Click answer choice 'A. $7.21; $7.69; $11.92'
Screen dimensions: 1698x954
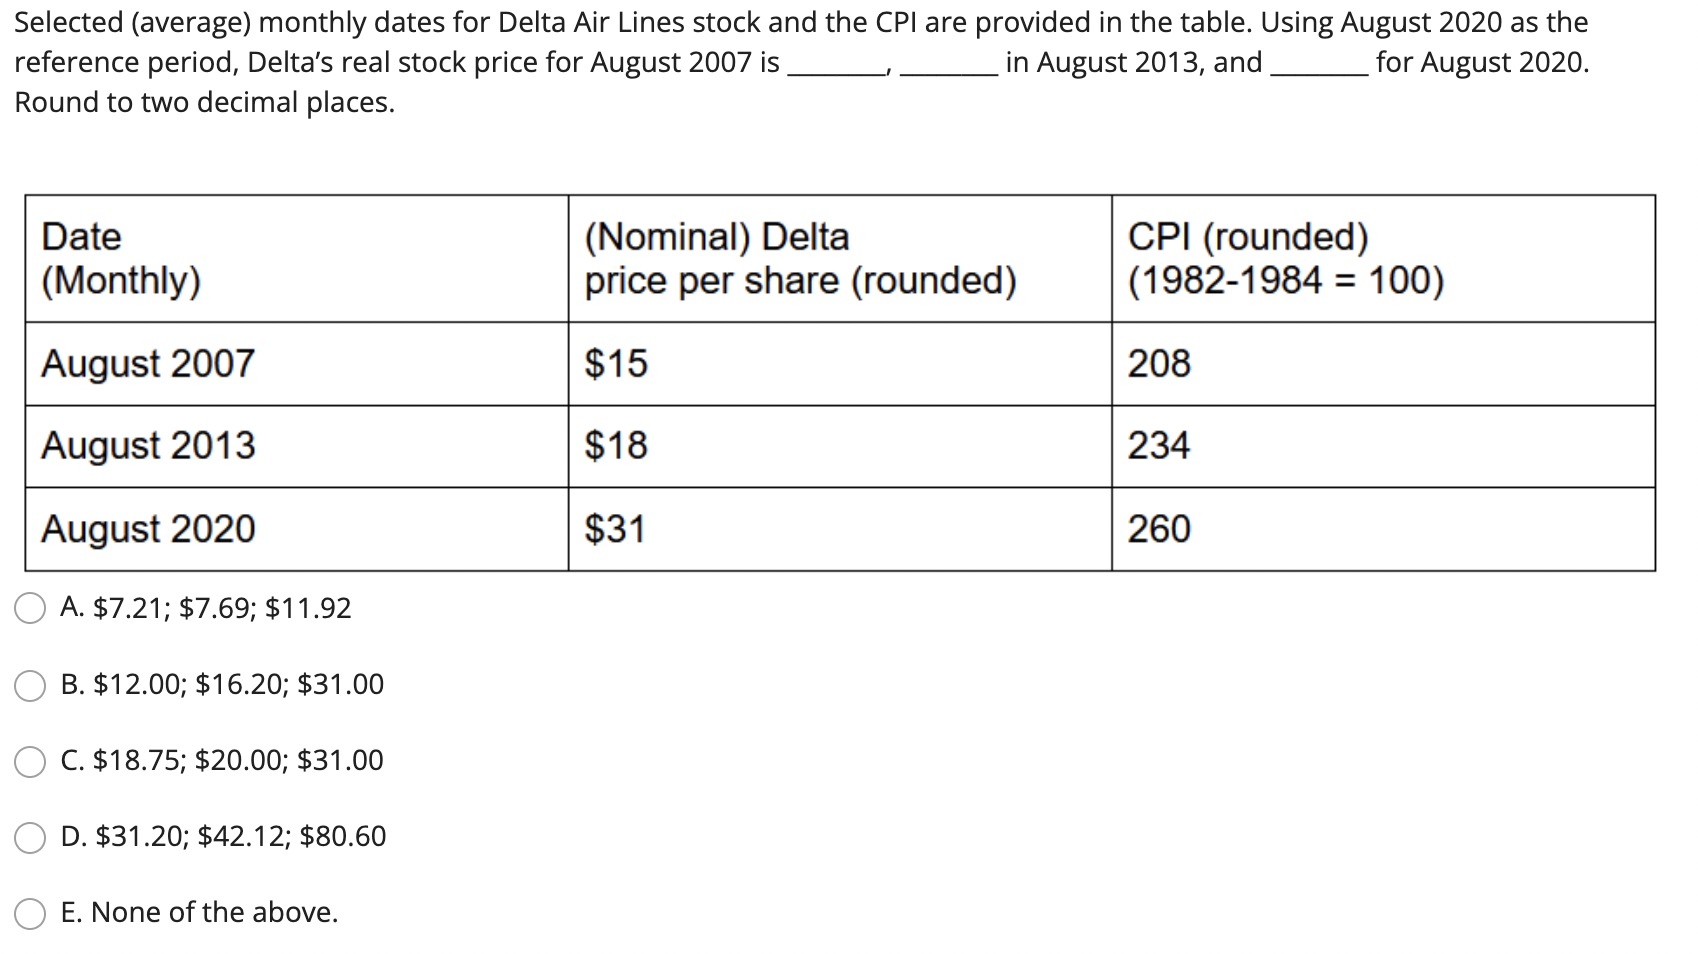(x=205, y=607)
